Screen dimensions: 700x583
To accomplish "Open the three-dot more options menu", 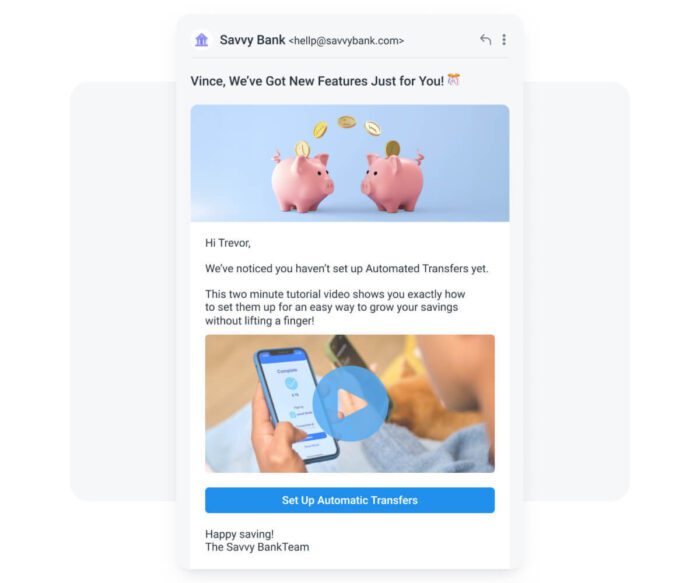I will point(504,40).
